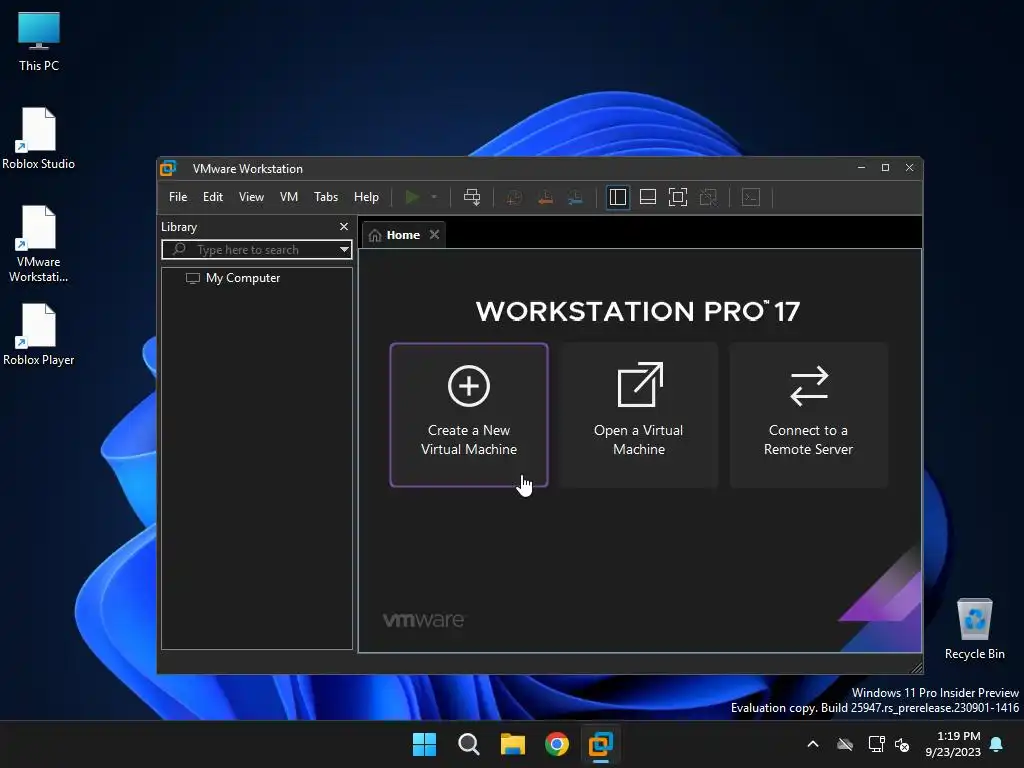Toggle the thumbnail bar view icon
1024x768 pixels.
pos(648,197)
